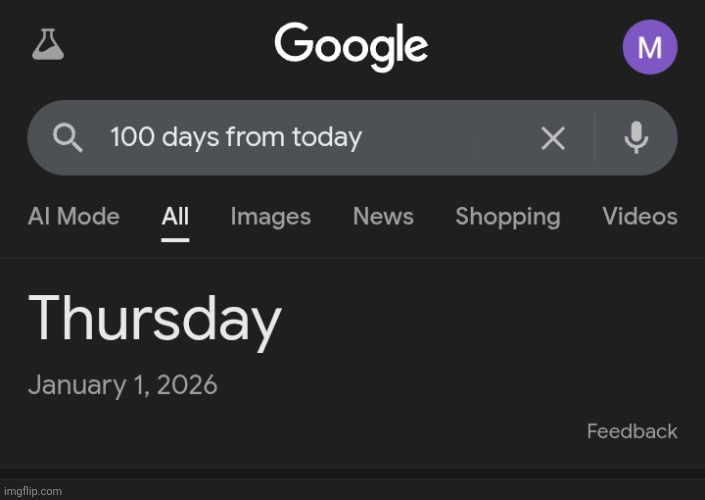
Task: Open the purple M profile avatar
Action: click(x=650, y=47)
